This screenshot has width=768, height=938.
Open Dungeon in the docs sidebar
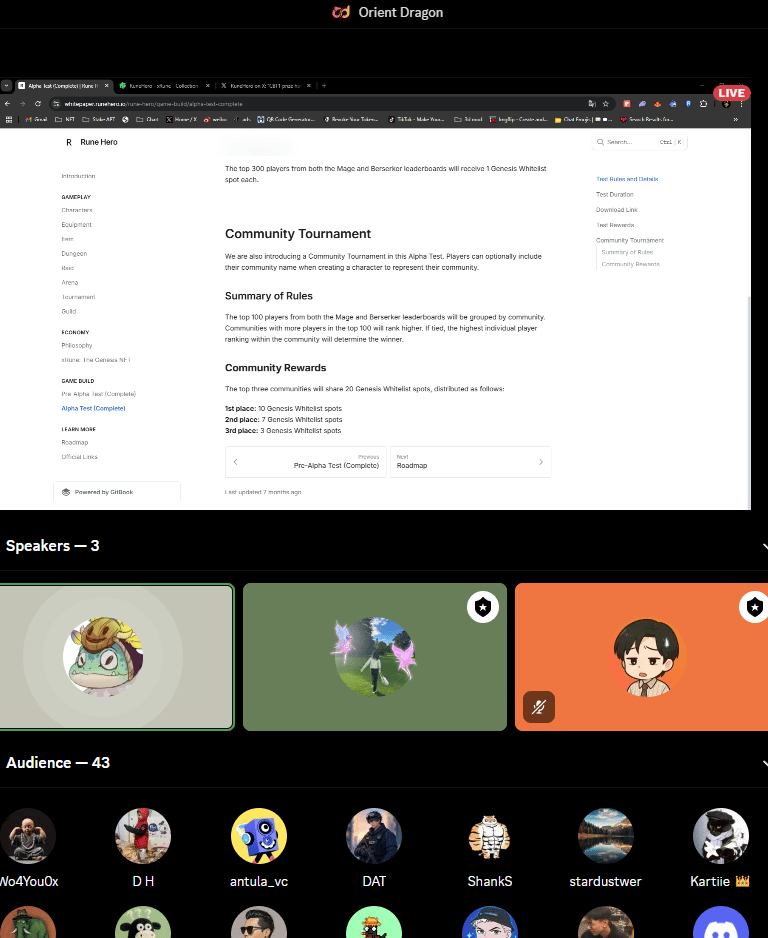pos(74,254)
